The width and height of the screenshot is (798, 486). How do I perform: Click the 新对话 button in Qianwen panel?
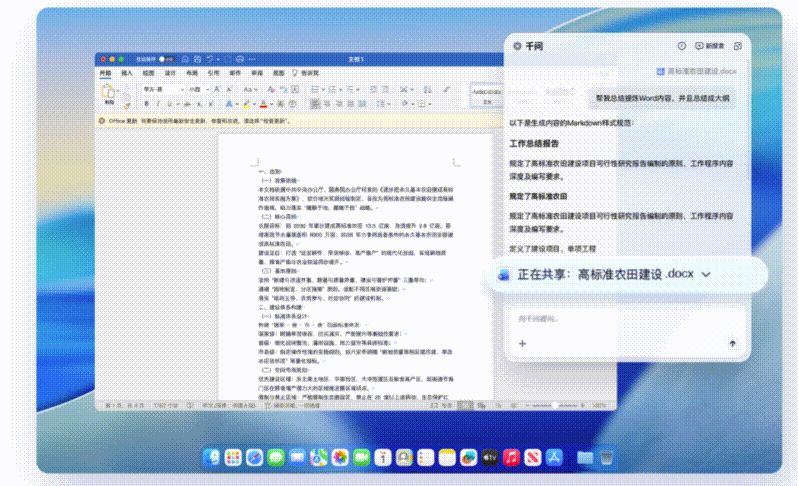point(710,46)
